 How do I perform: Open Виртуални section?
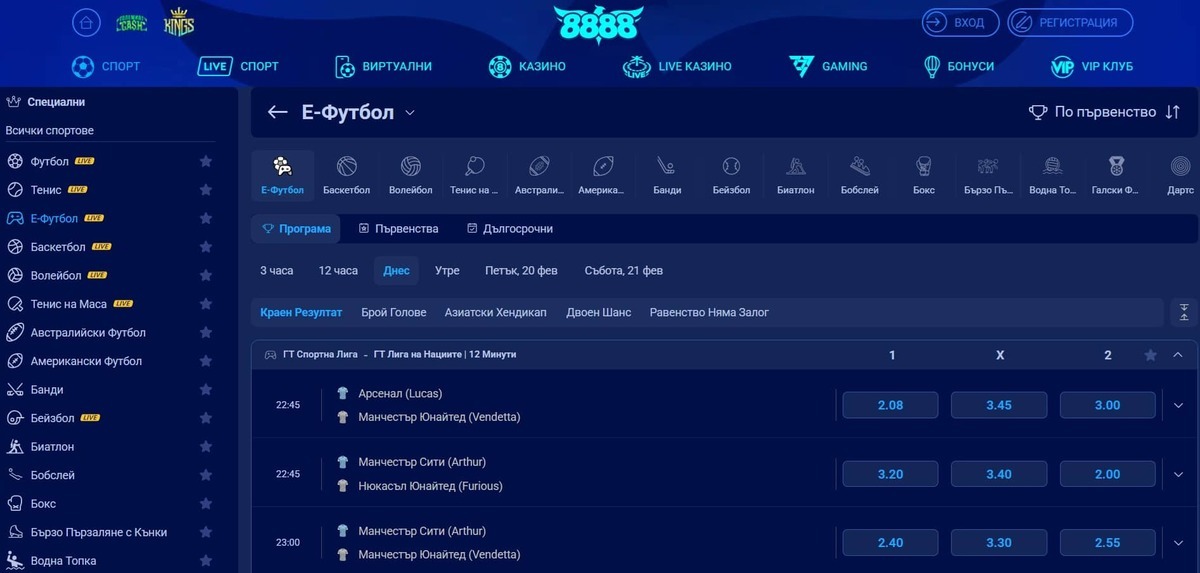point(383,67)
